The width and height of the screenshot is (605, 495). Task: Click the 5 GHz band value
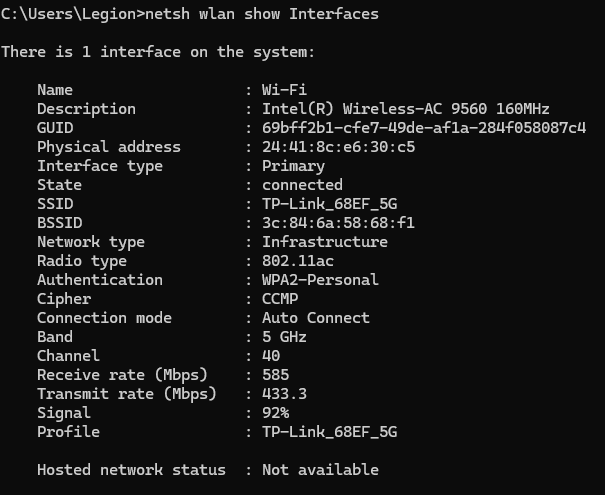coord(284,337)
